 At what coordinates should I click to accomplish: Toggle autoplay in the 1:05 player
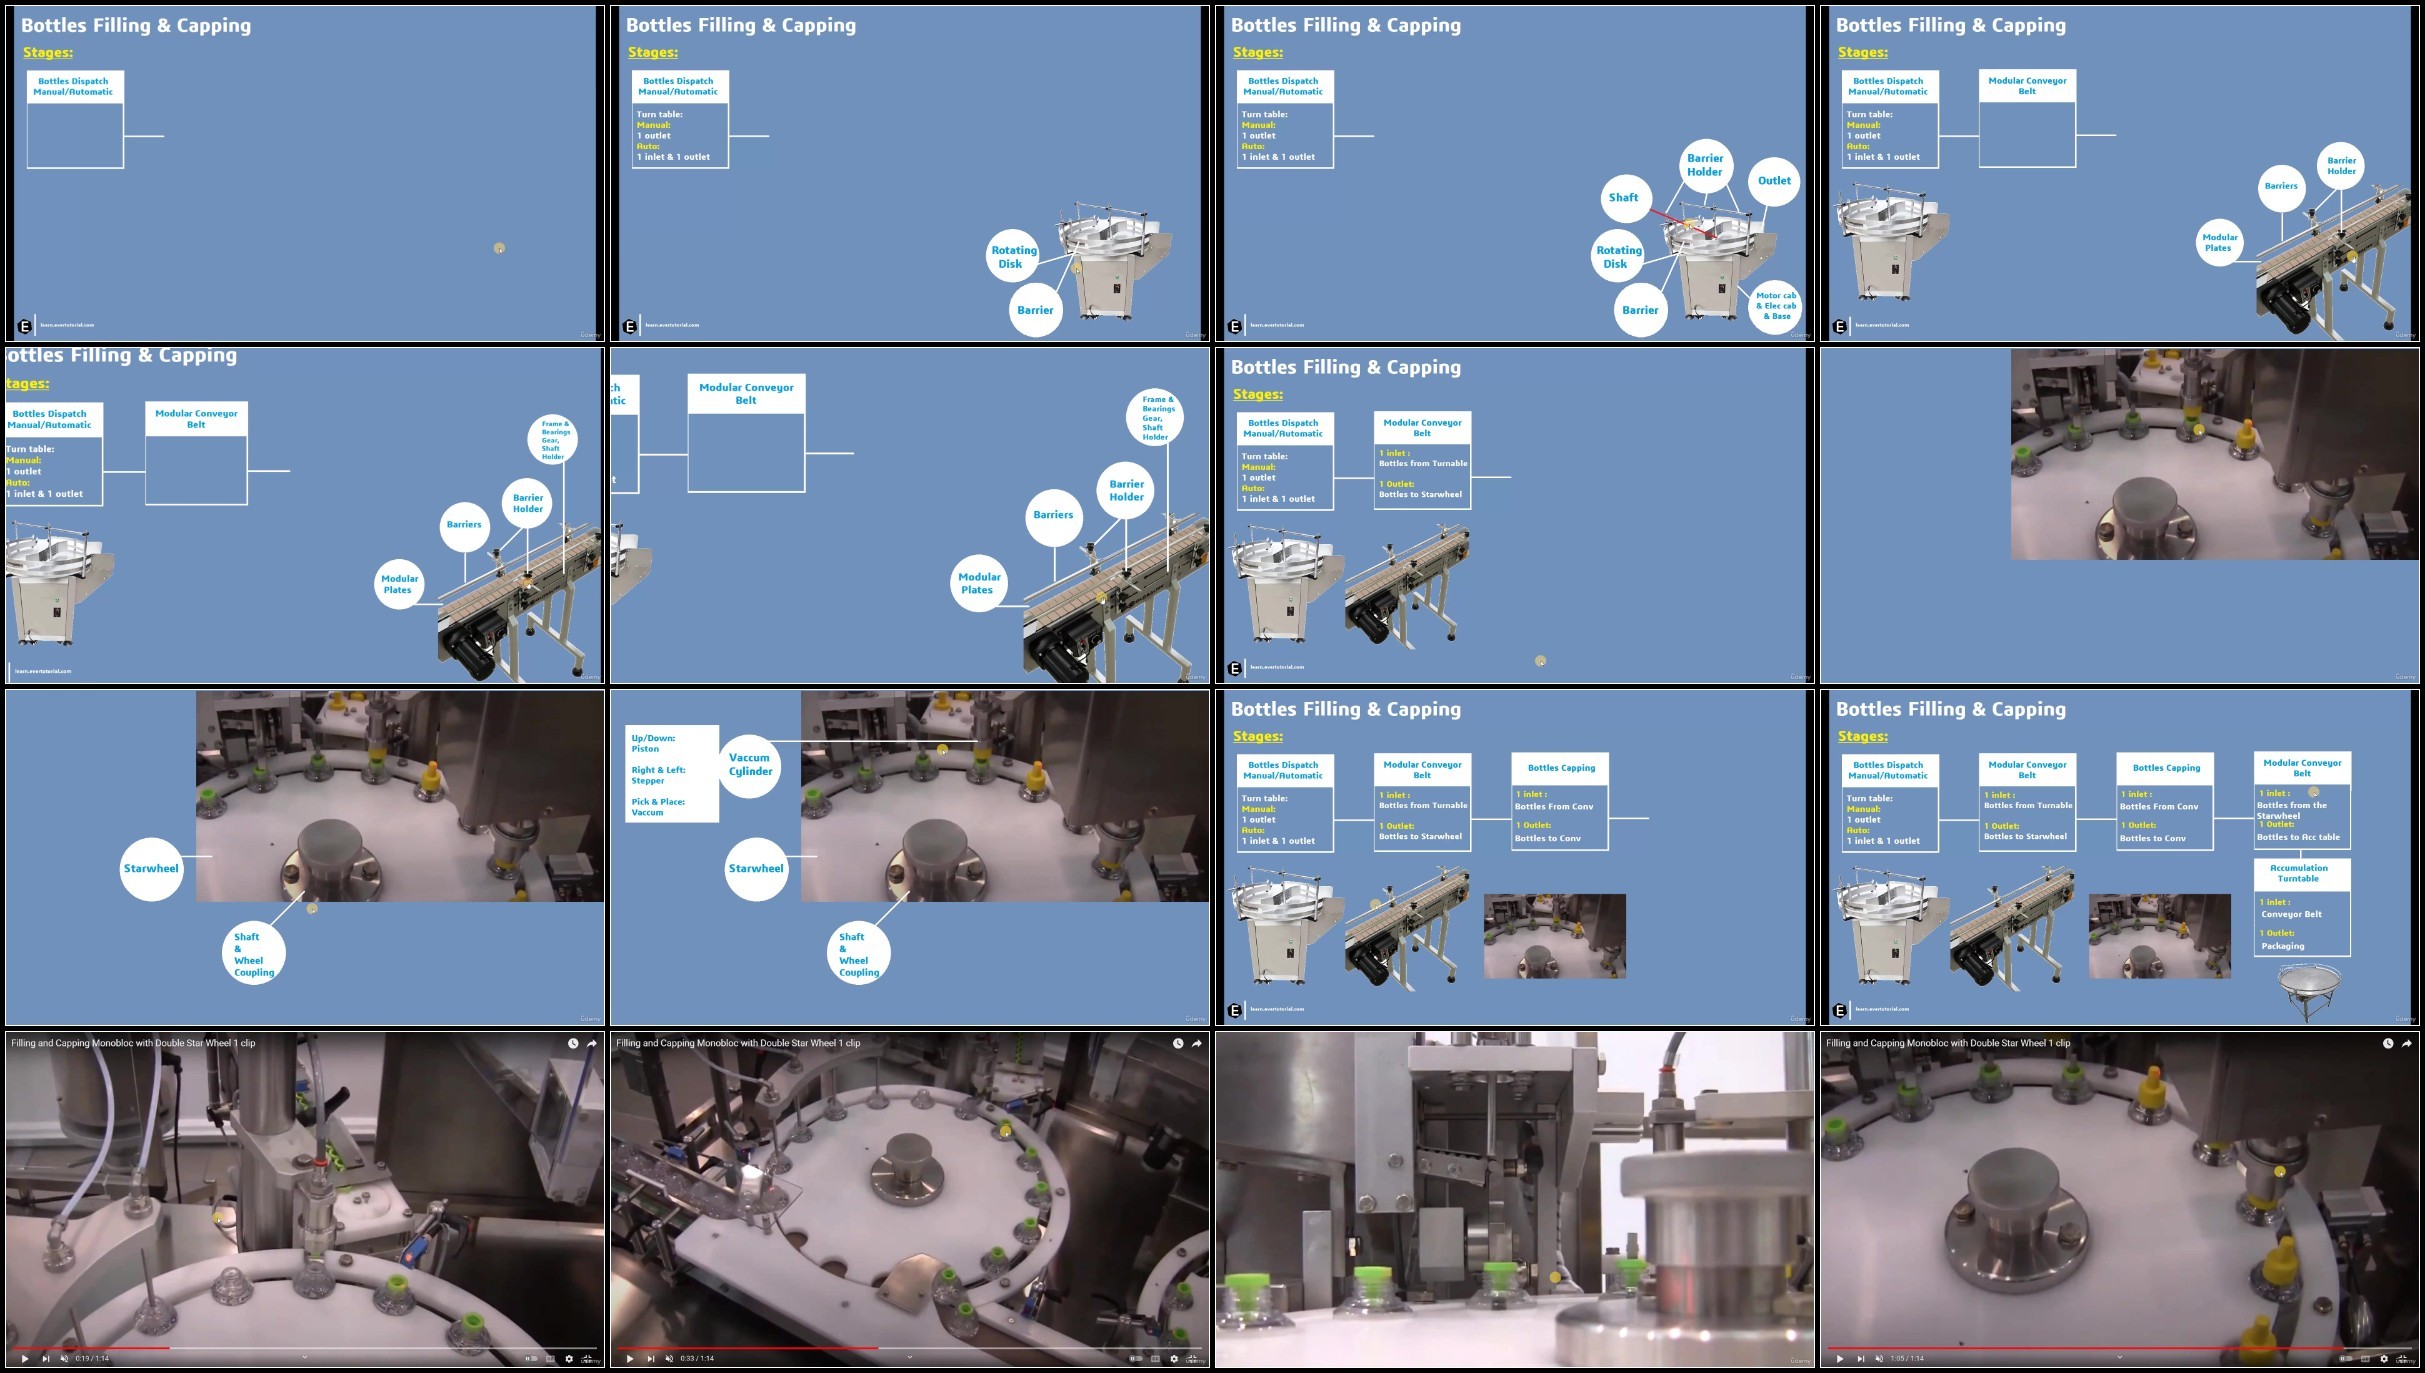pyautogui.click(x=2346, y=1358)
